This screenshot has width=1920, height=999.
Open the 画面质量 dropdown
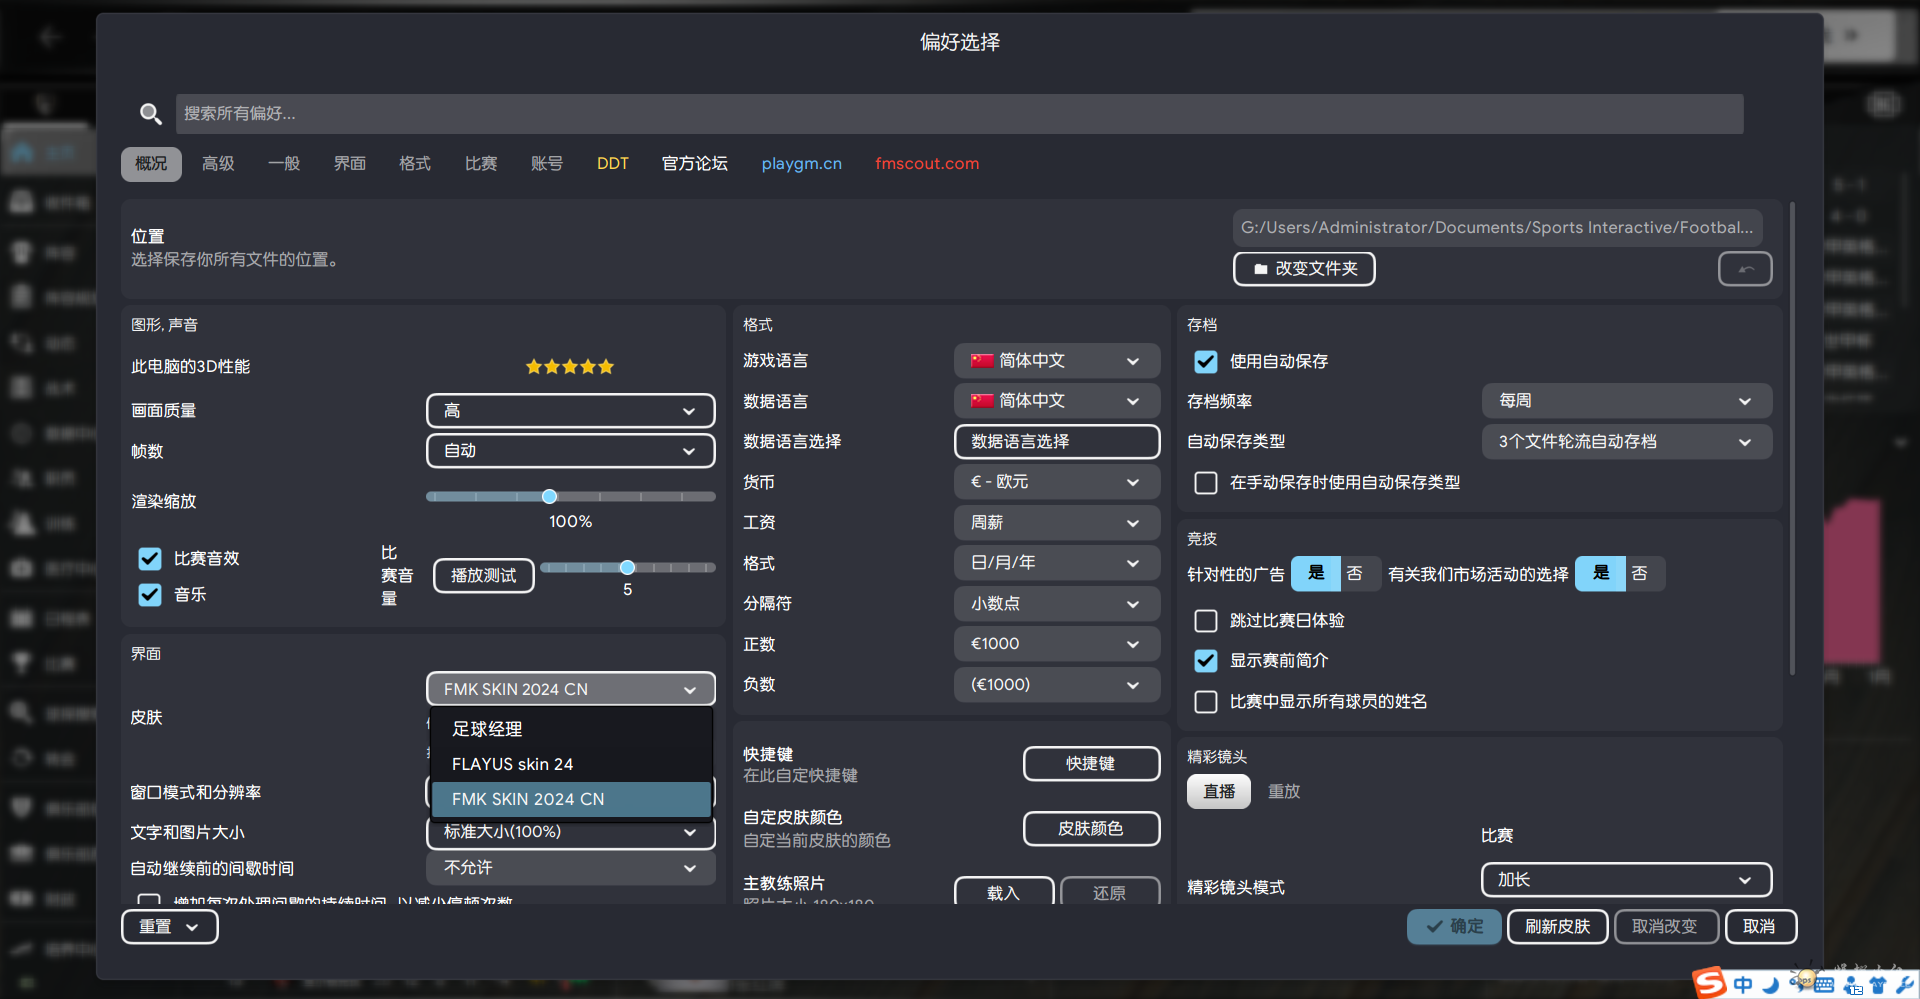(x=570, y=411)
